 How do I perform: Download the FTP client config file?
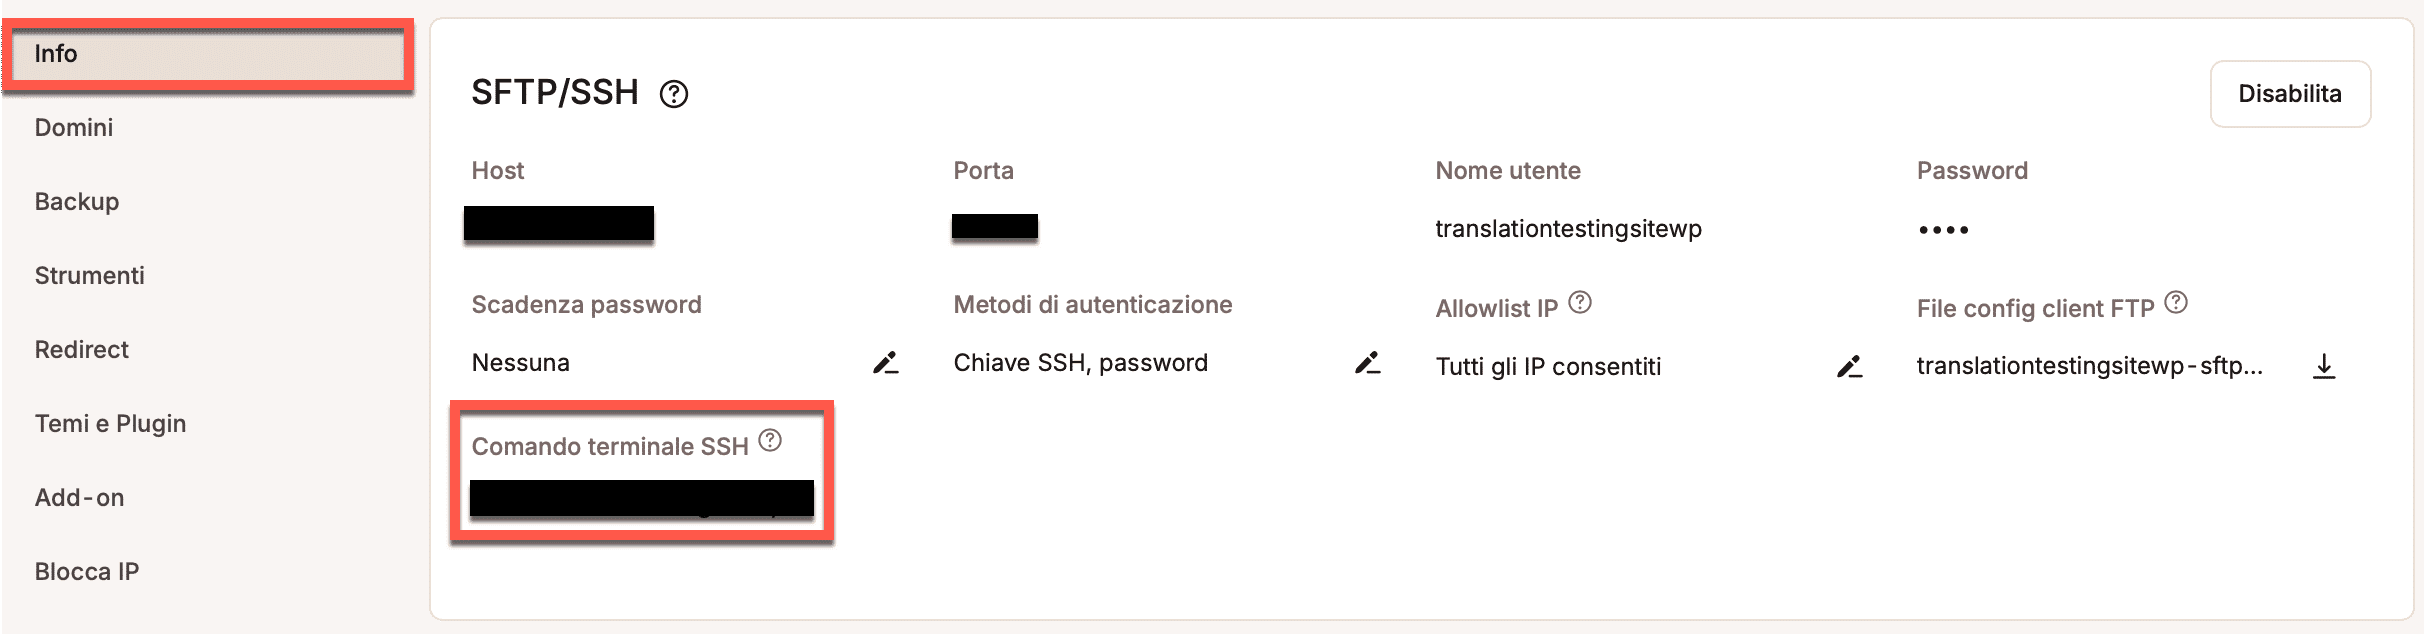[2324, 367]
